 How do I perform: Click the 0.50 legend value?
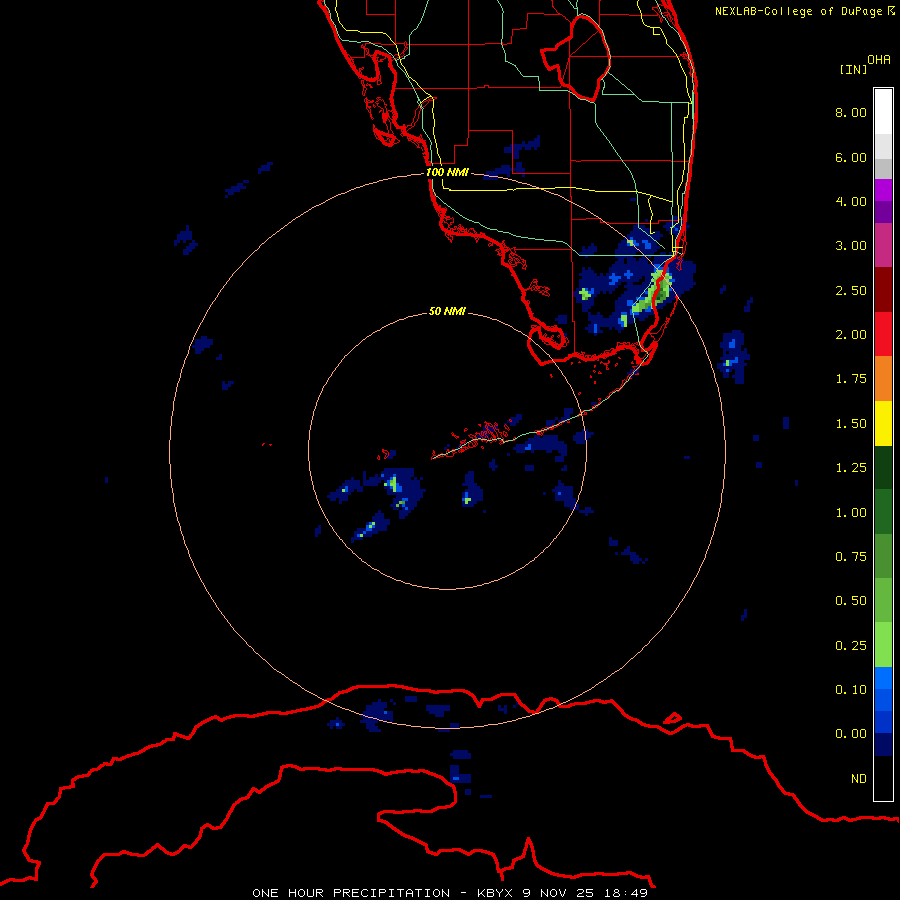point(851,601)
